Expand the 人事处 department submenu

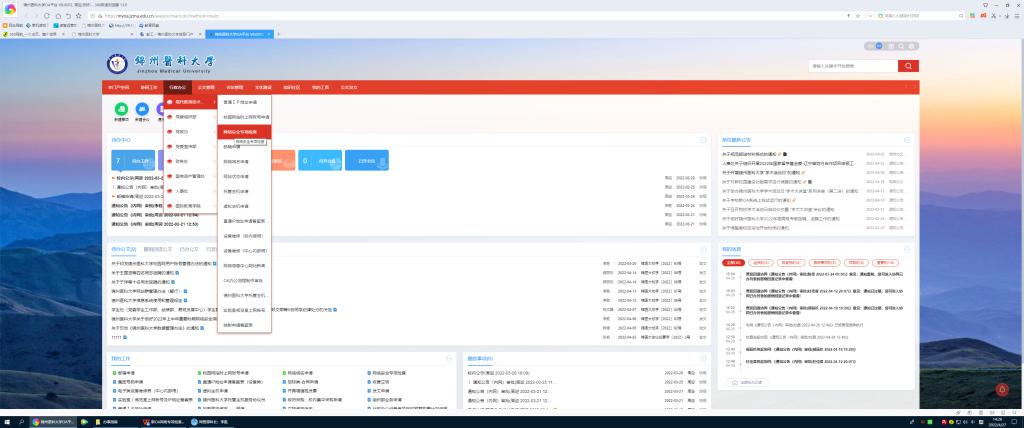(191, 191)
